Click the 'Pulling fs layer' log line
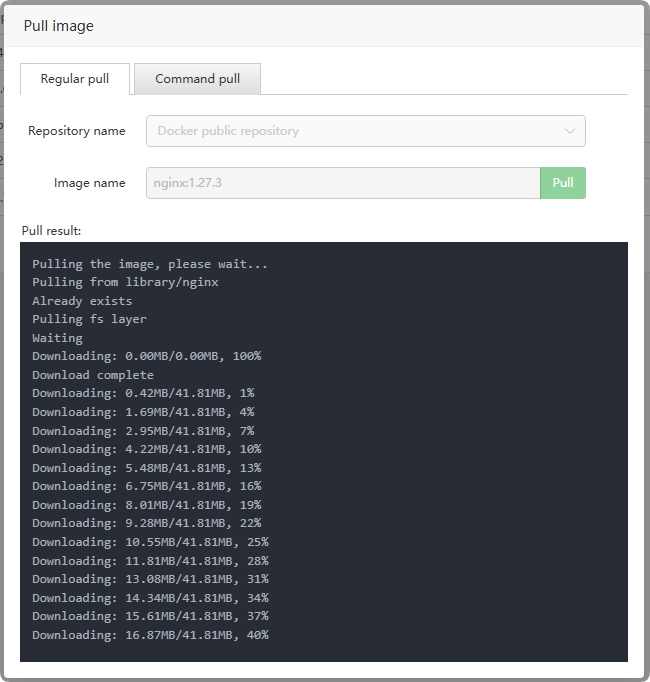 point(89,319)
